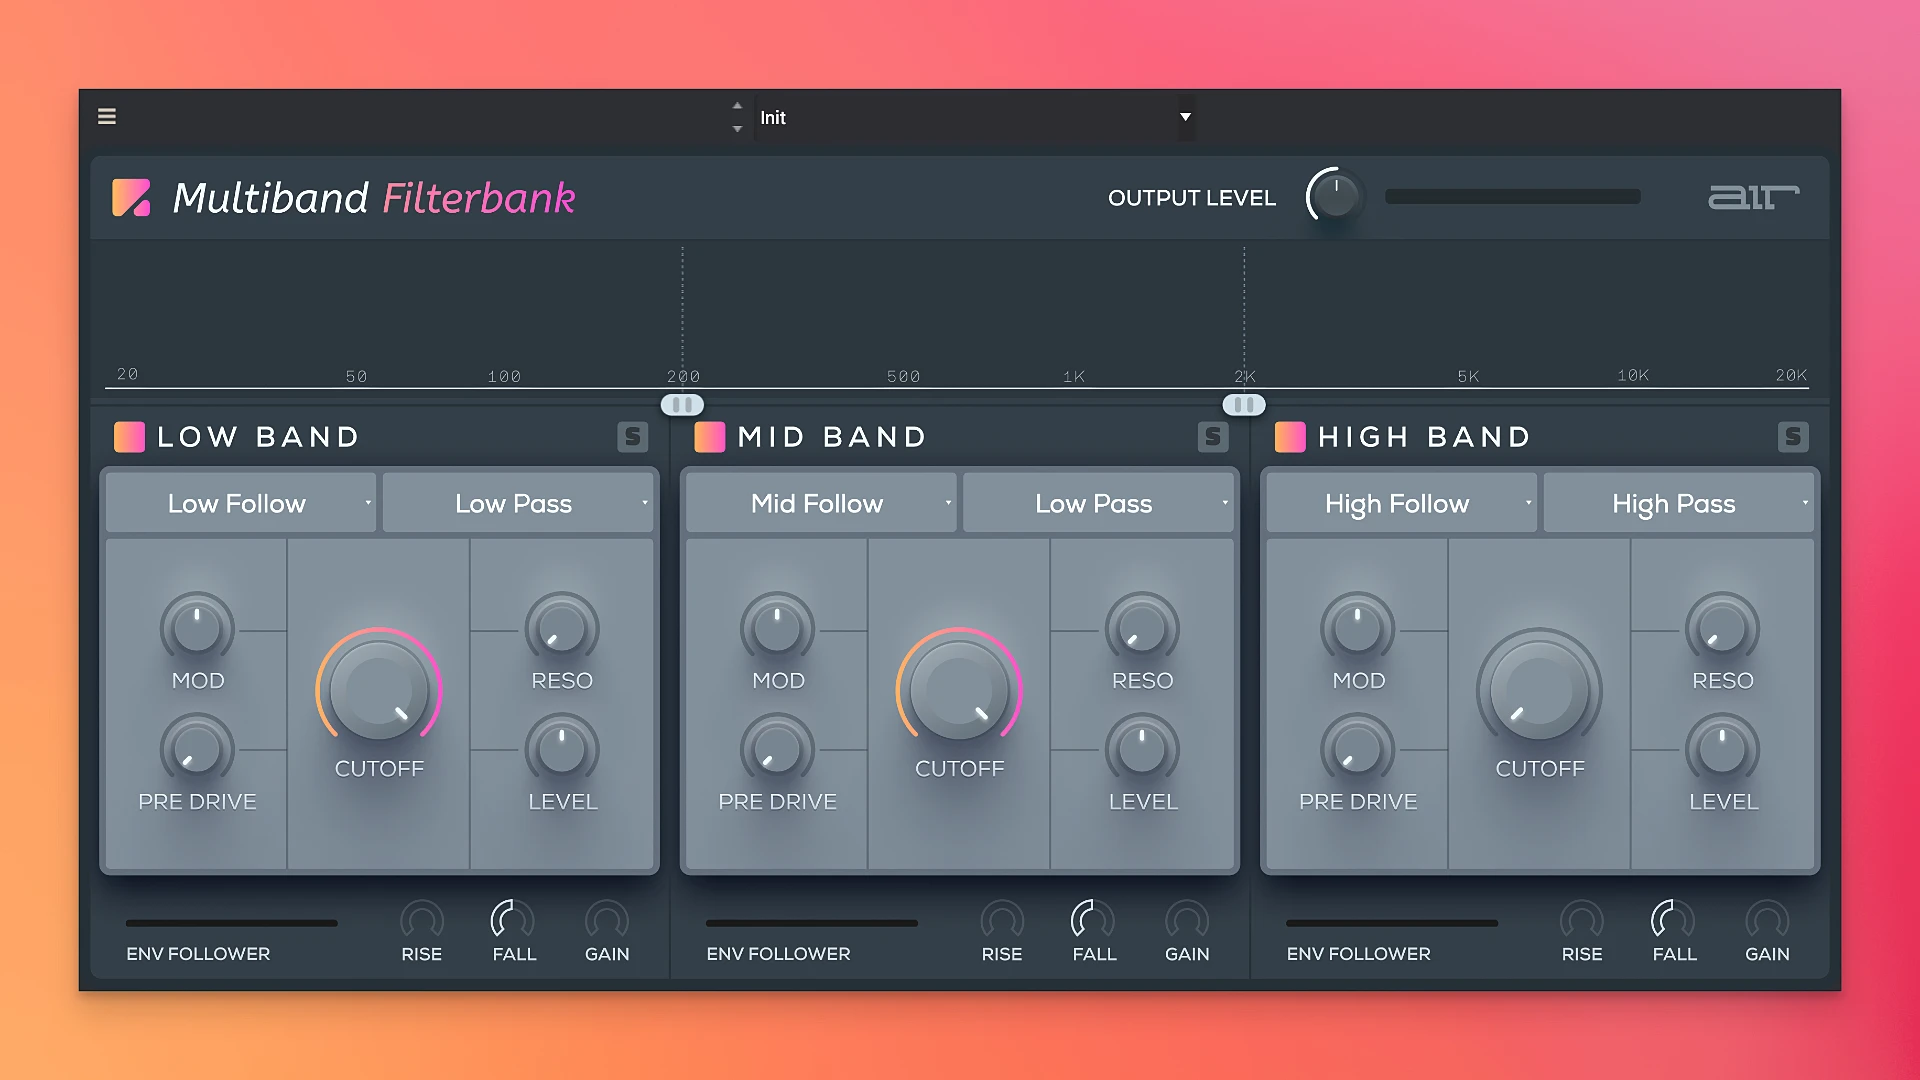Click the Multiband Filterbank logo icon
This screenshot has height=1080, width=1920.
pyautogui.click(x=131, y=198)
